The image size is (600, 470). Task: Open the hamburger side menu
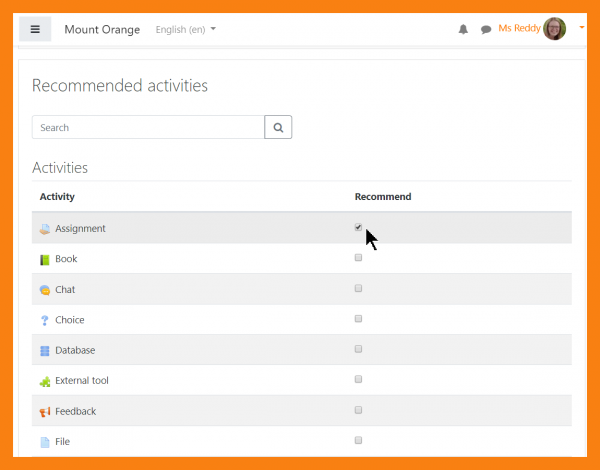(x=35, y=29)
